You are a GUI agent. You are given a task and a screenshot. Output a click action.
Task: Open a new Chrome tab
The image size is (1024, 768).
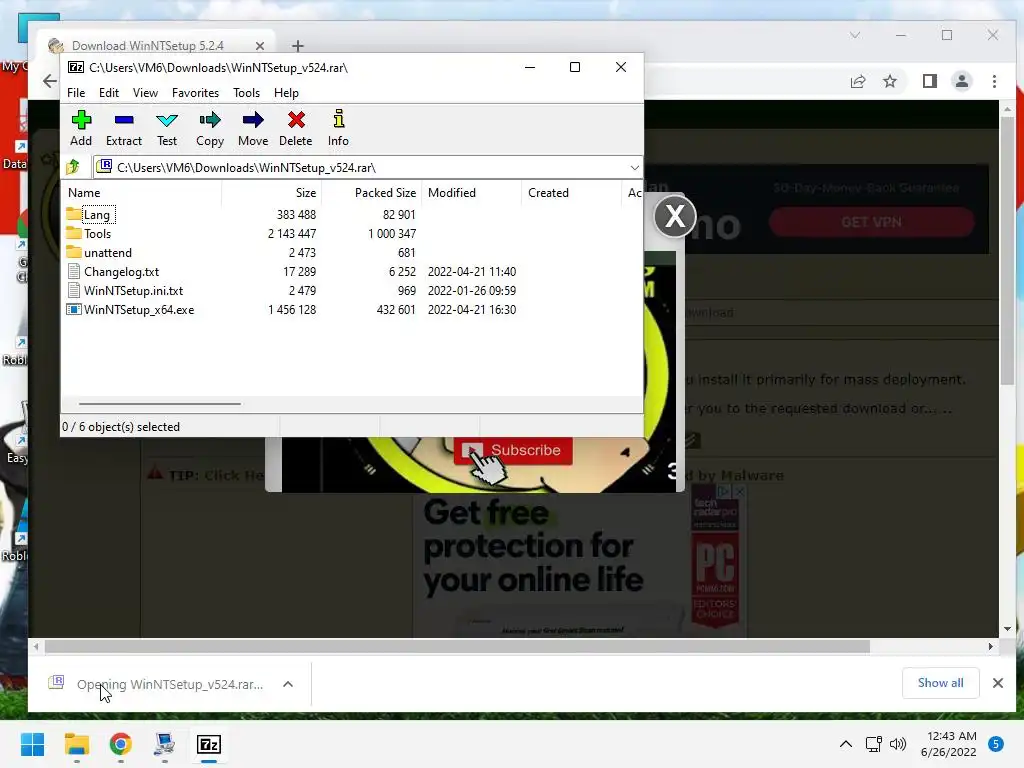(298, 46)
